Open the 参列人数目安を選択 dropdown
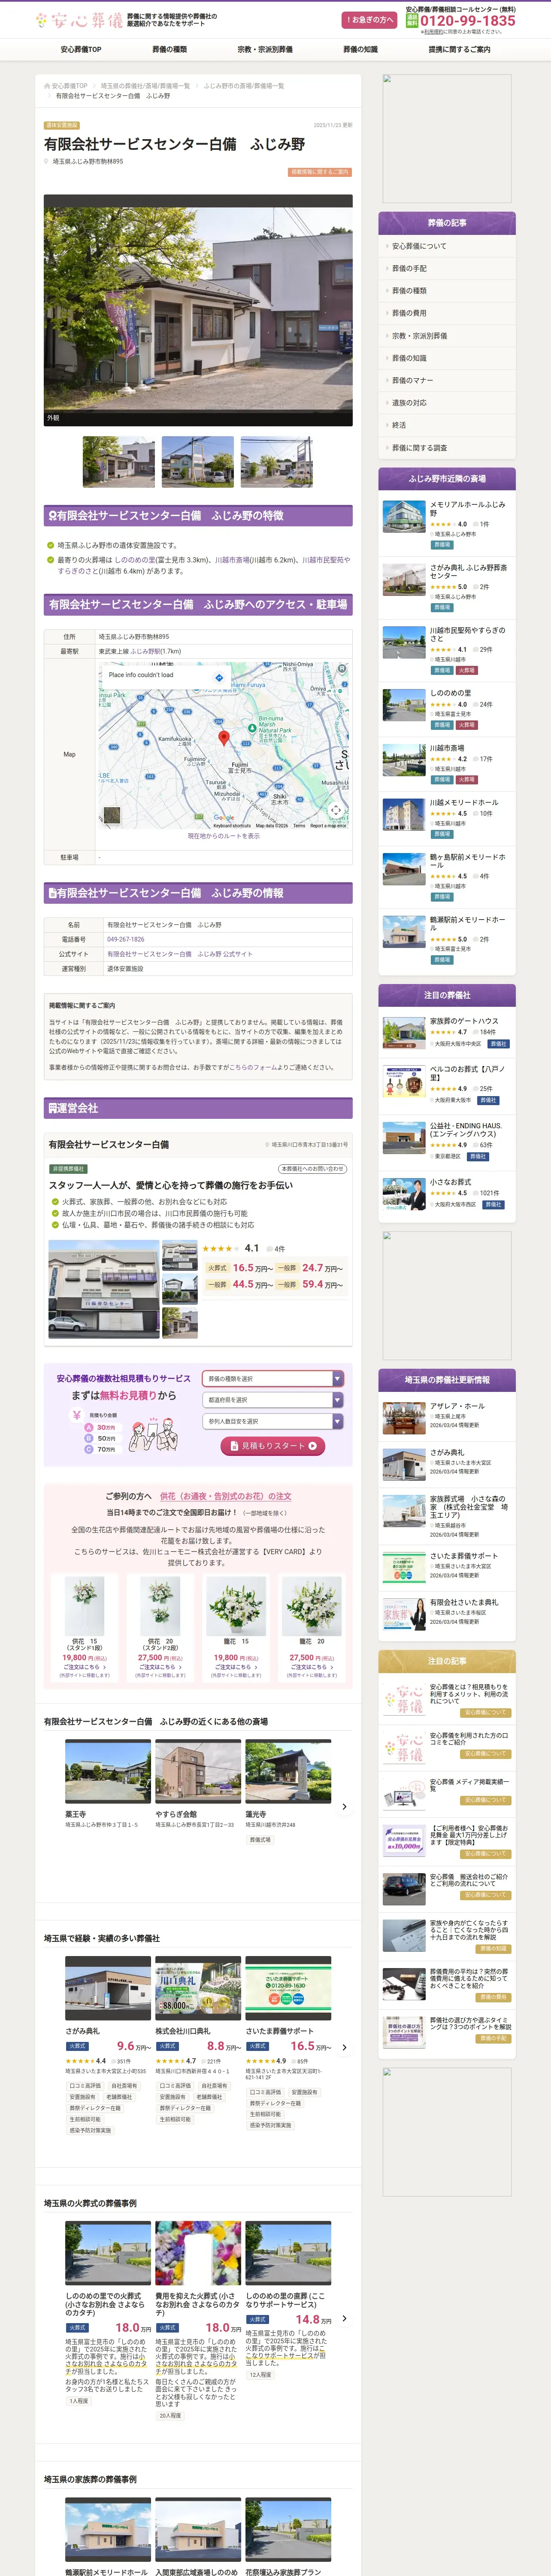Viewport: 551px width, 2576px height. tap(273, 1421)
